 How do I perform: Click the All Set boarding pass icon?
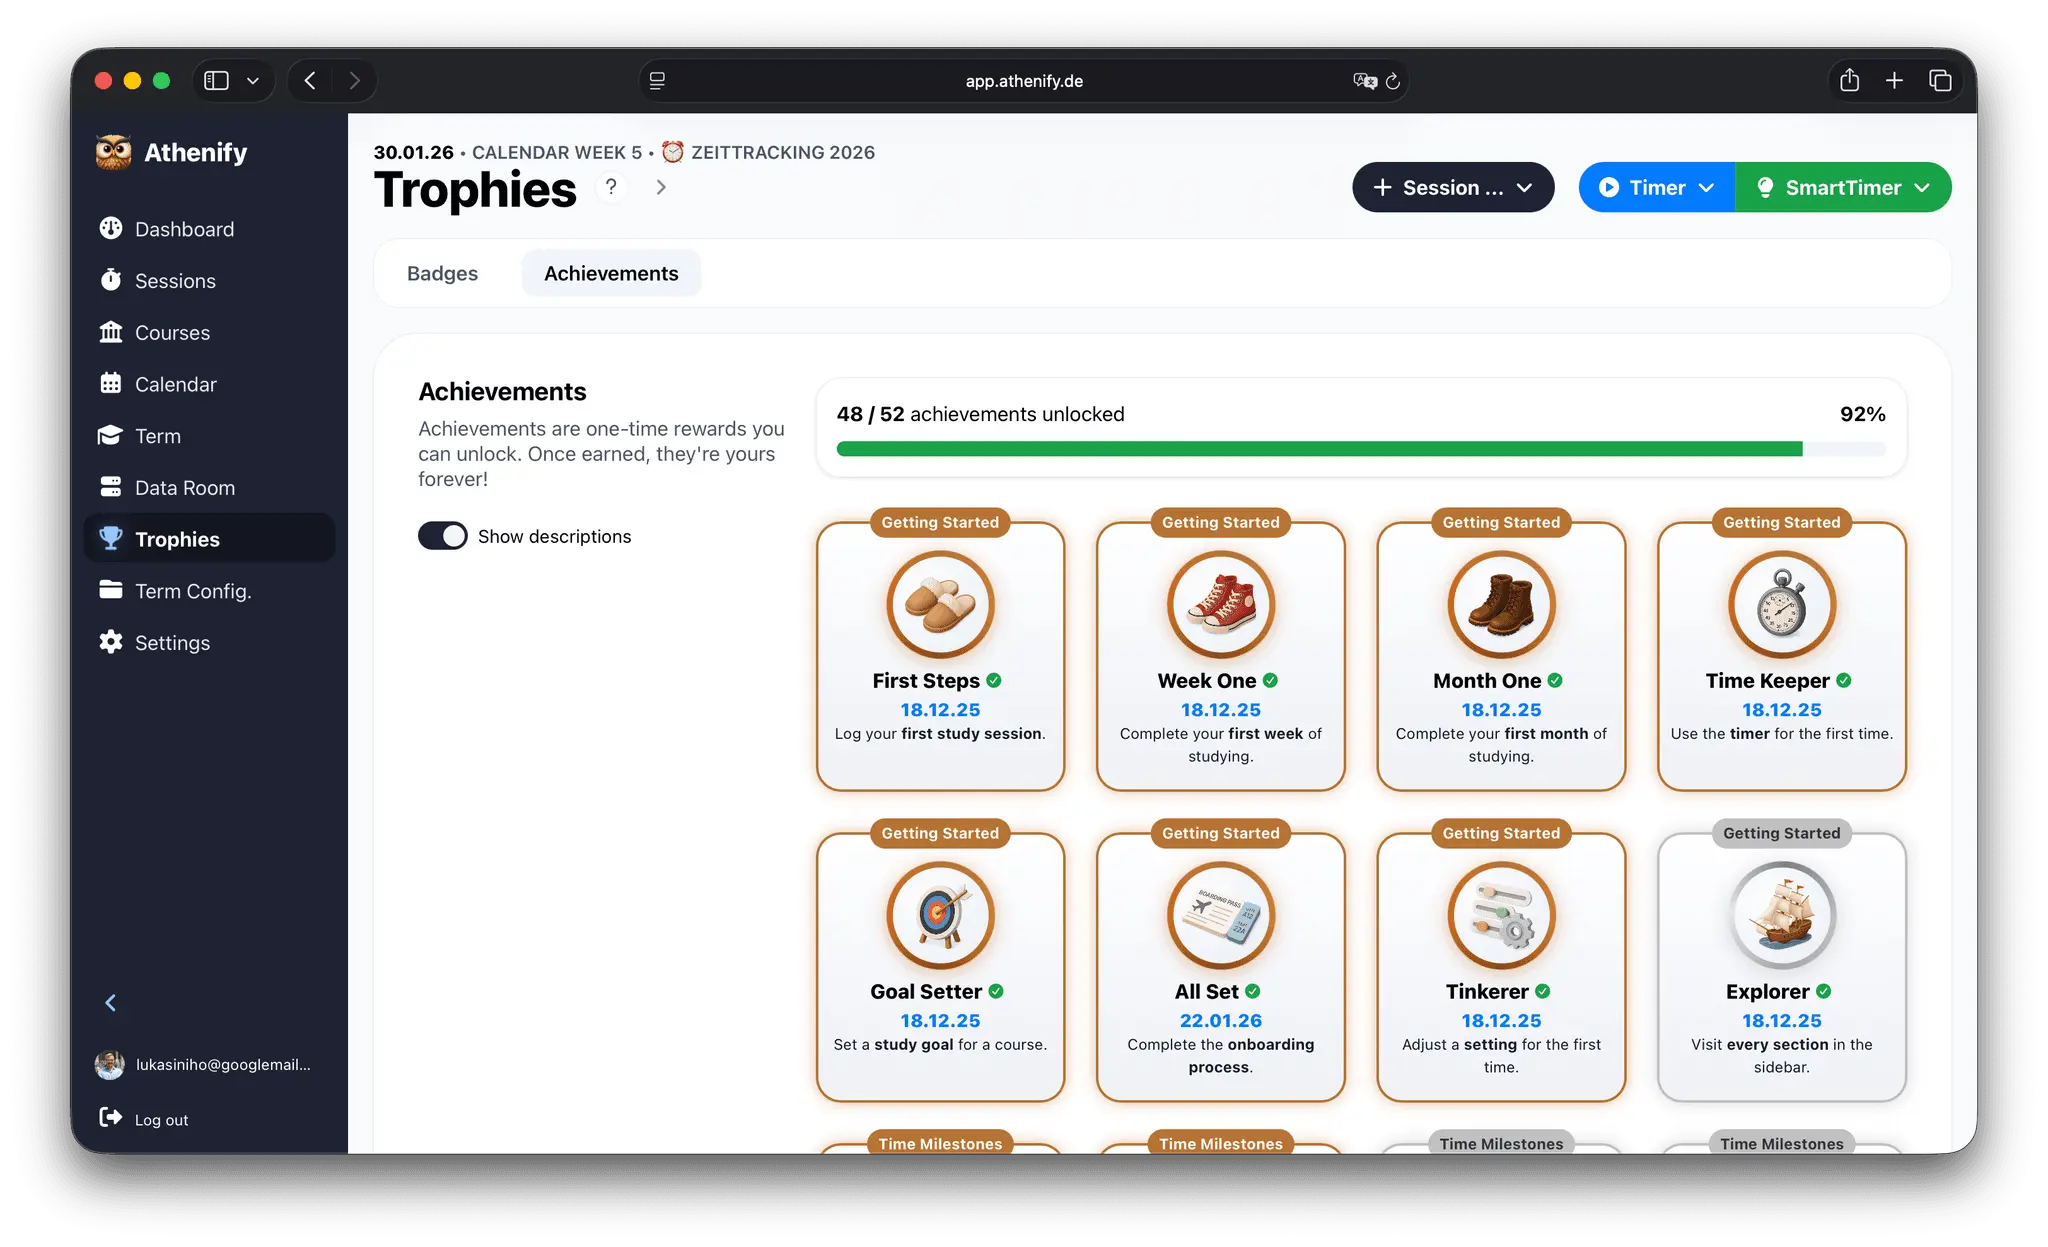pos(1221,916)
